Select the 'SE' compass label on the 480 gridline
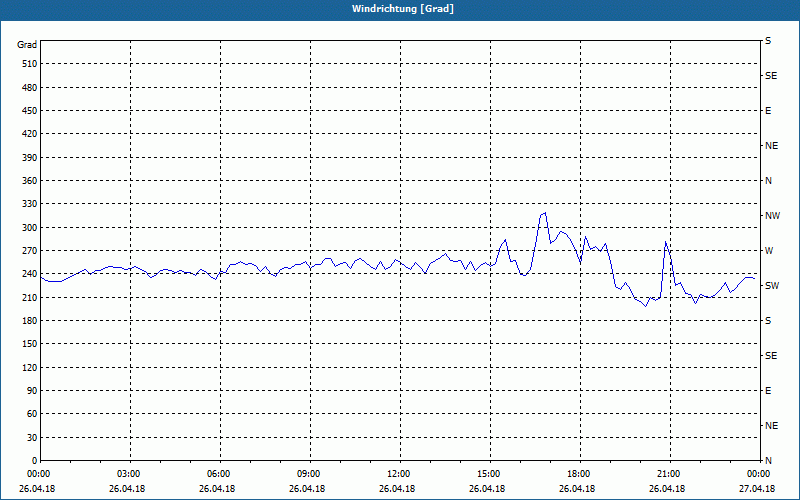This screenshot has width=800, height=500. point(771,76)
